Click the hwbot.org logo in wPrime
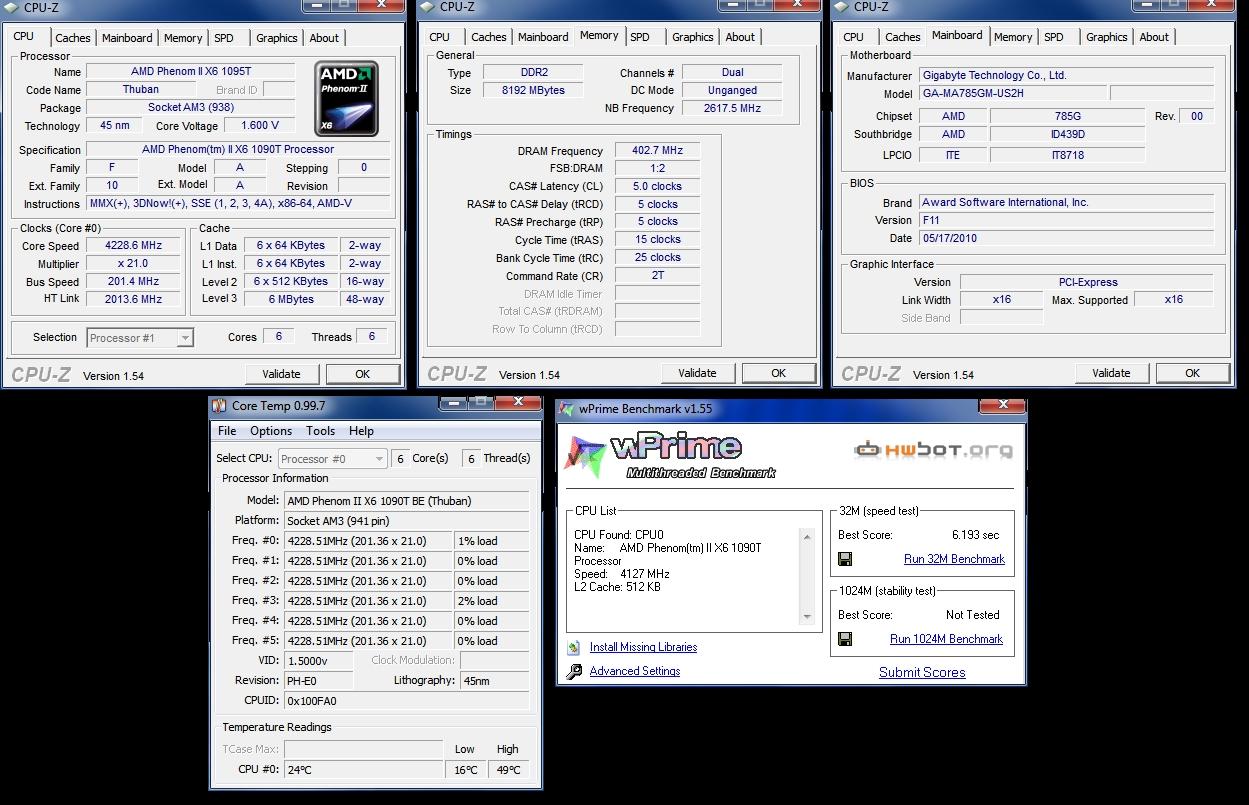This screenshot has height=805, width=1249. [933, 450]
